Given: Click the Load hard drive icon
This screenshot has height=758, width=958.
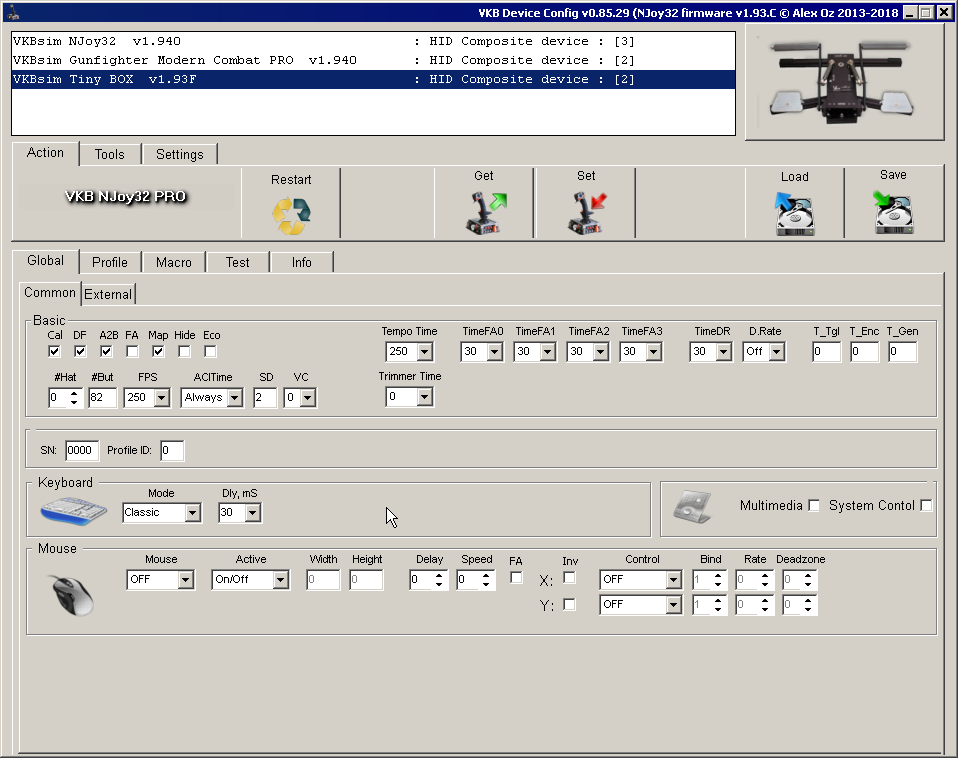Looking at the screenshot, I should [794, 214].
